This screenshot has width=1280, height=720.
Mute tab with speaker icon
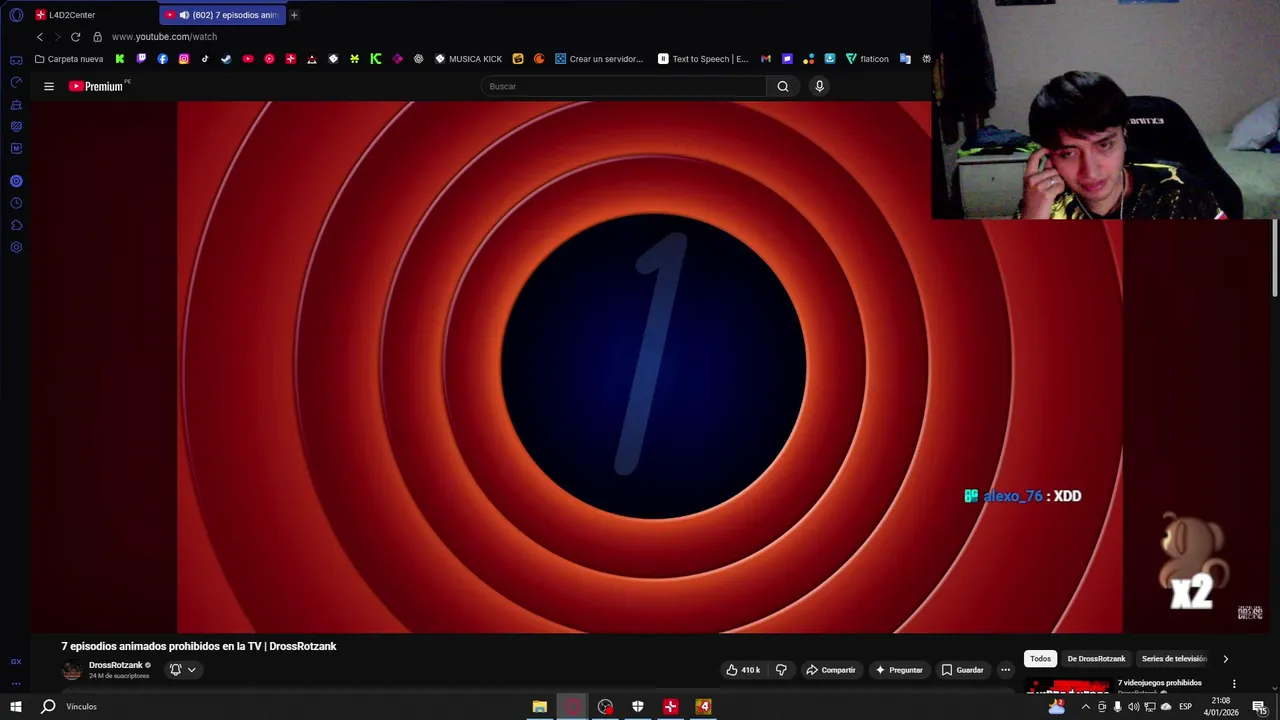(184, 15)
